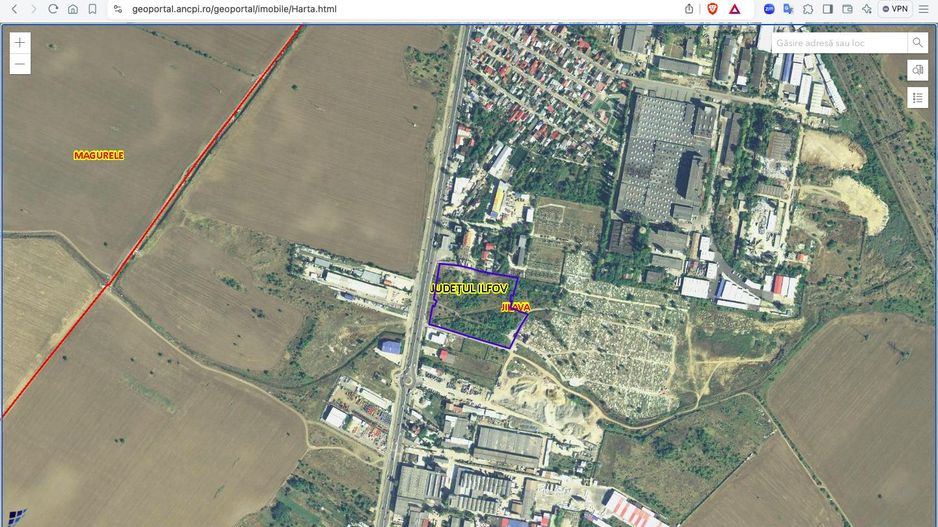This screenshot has height=527, width=938.
Task: Bookmark this page
Action: point(92,9)
